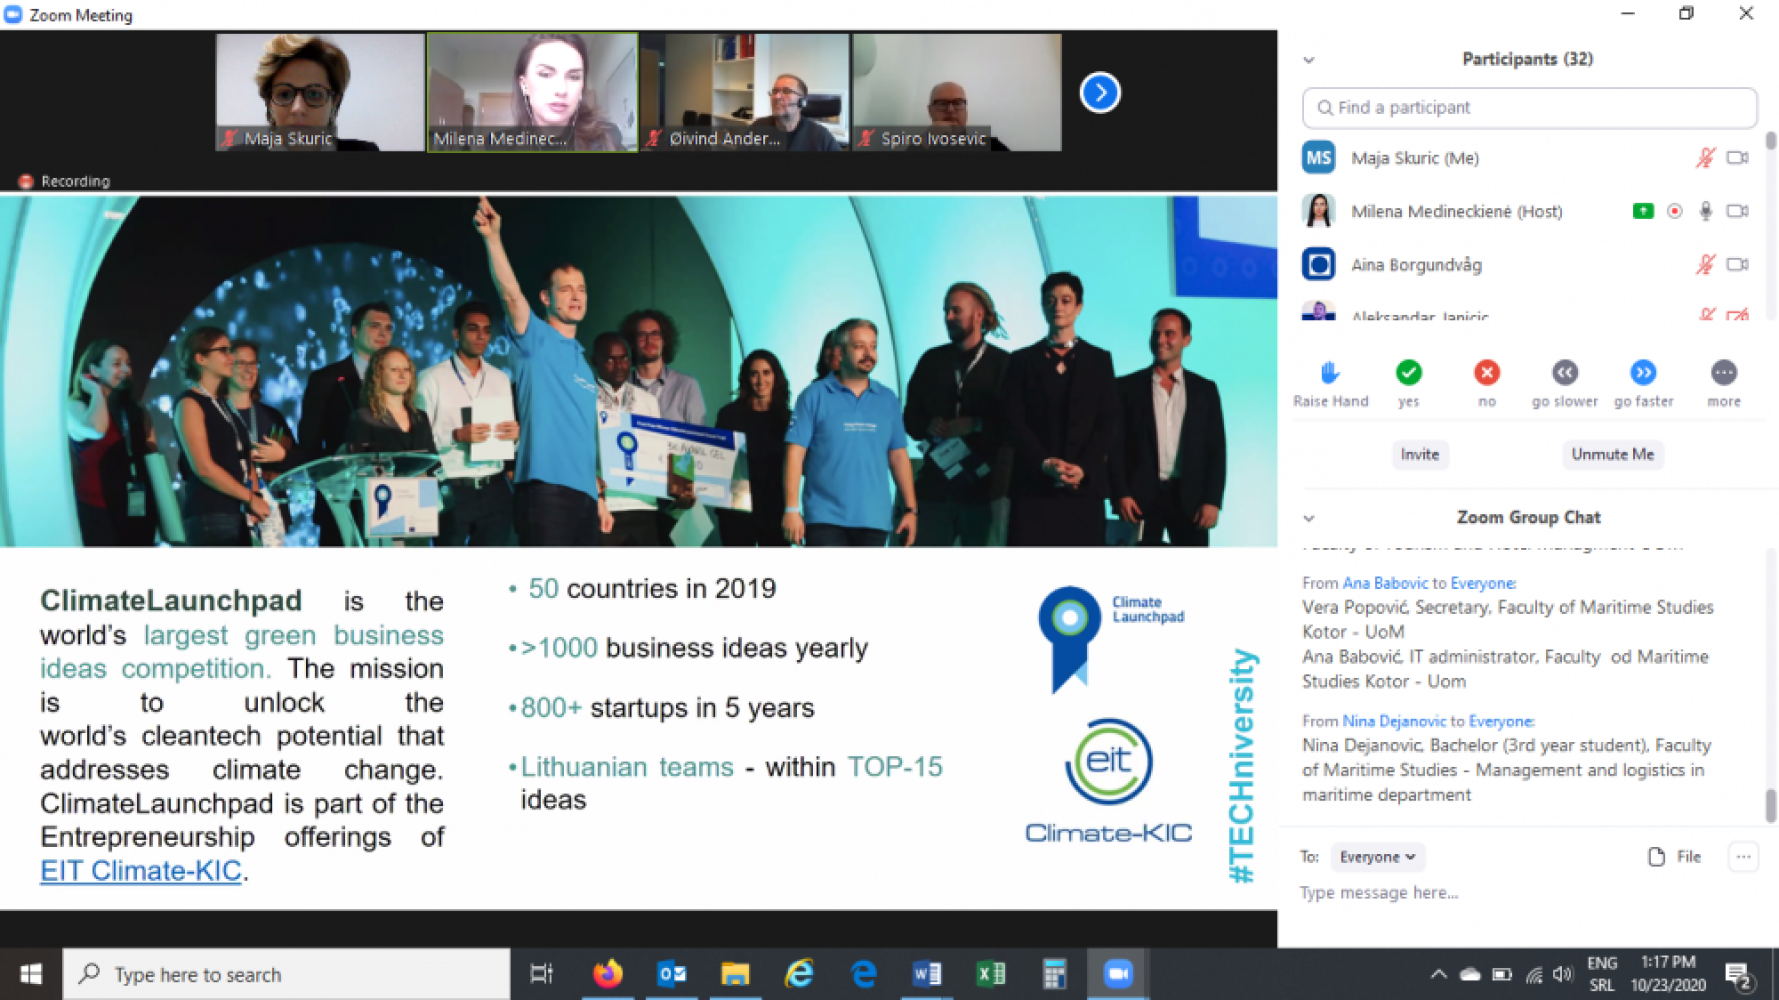The width and height of the screenshot is (1779, 1000).
Task: Click the File attachment icon in chat
Action: pyautogui.click(x=1657, y=857)
